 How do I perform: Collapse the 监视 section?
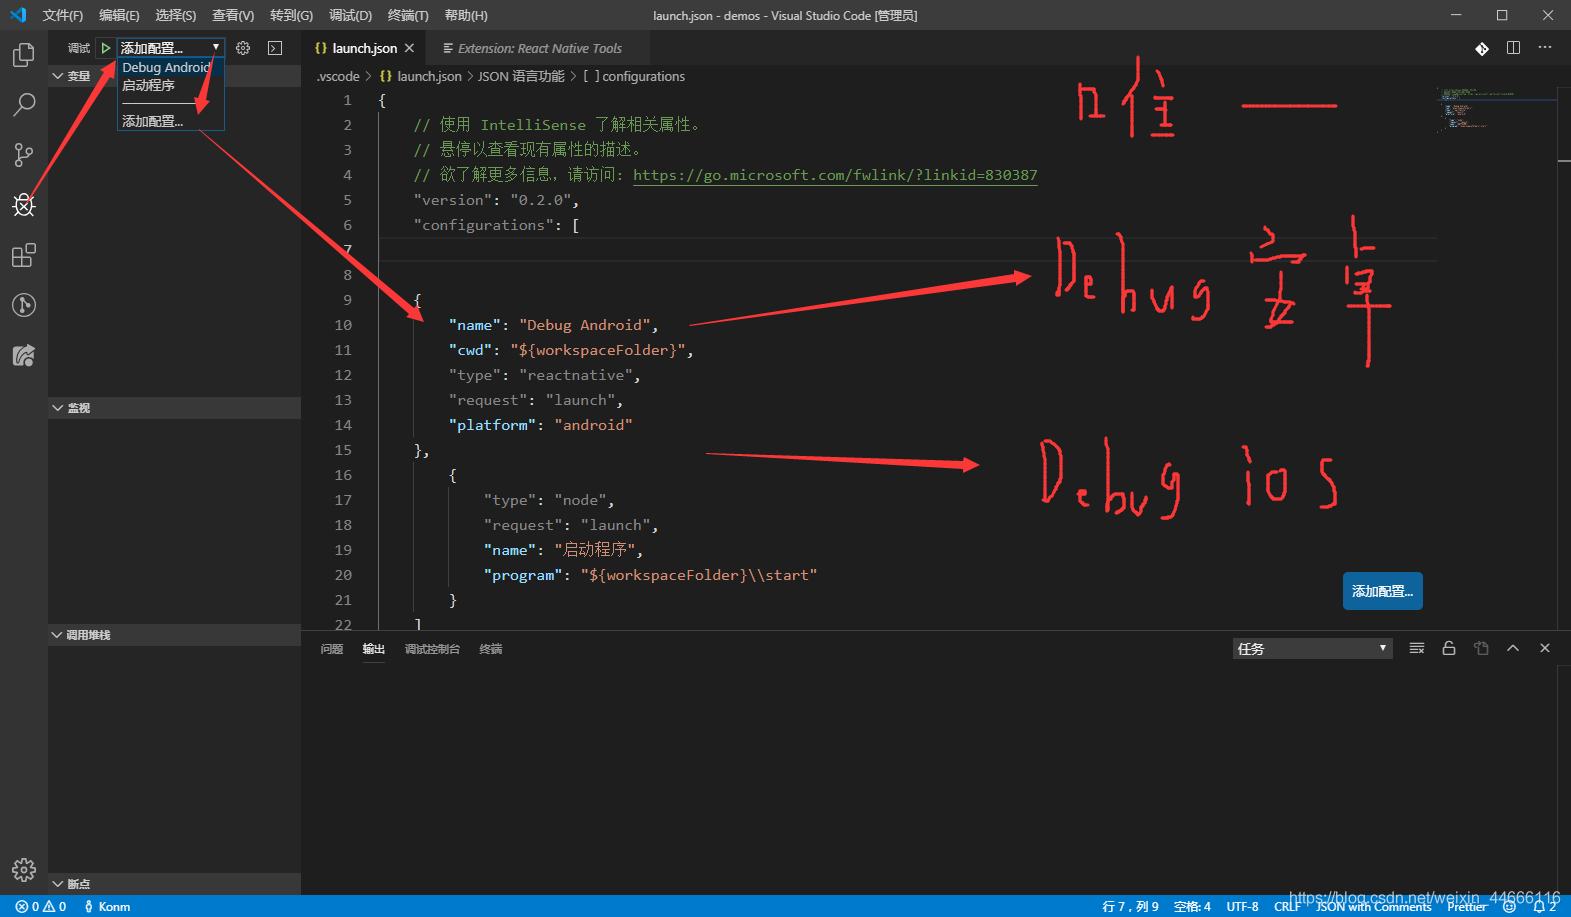[x=174, y=408]
